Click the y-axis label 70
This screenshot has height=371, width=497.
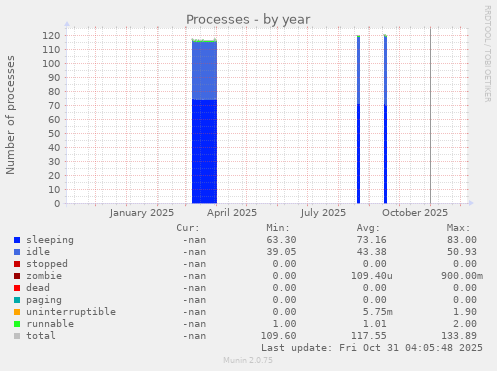(x=54, y=106)
